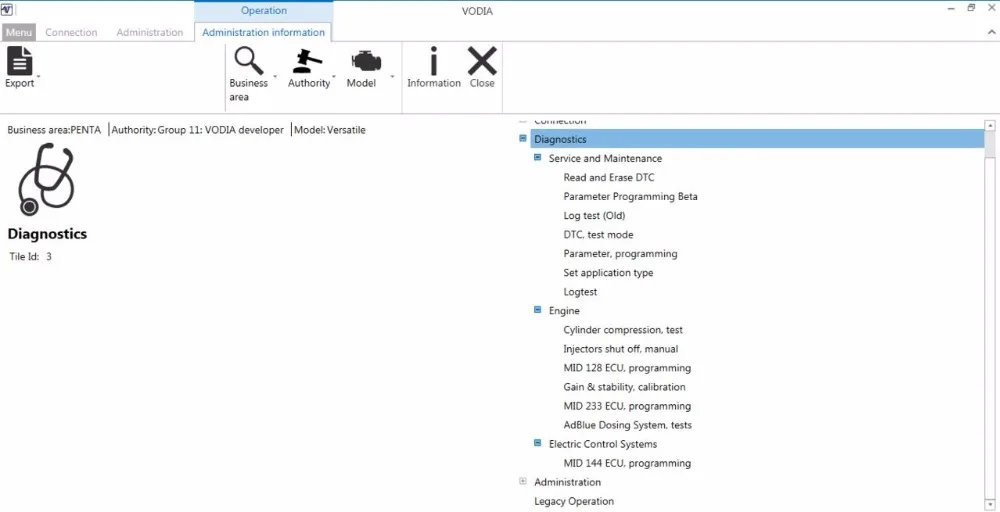Select the Administration information tab
Screen dimensions: 1000x512
[263, 33]
